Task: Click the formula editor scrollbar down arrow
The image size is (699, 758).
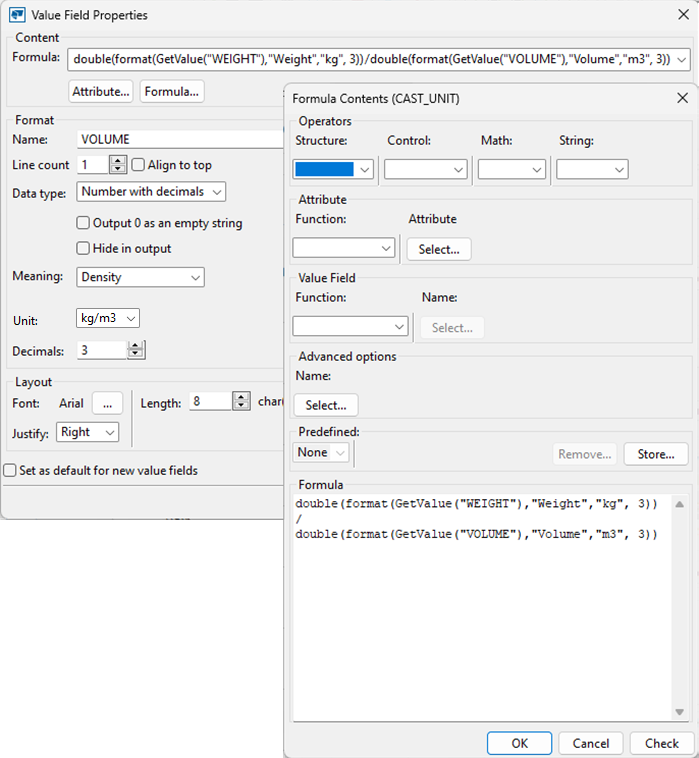Action: (680, 711)
